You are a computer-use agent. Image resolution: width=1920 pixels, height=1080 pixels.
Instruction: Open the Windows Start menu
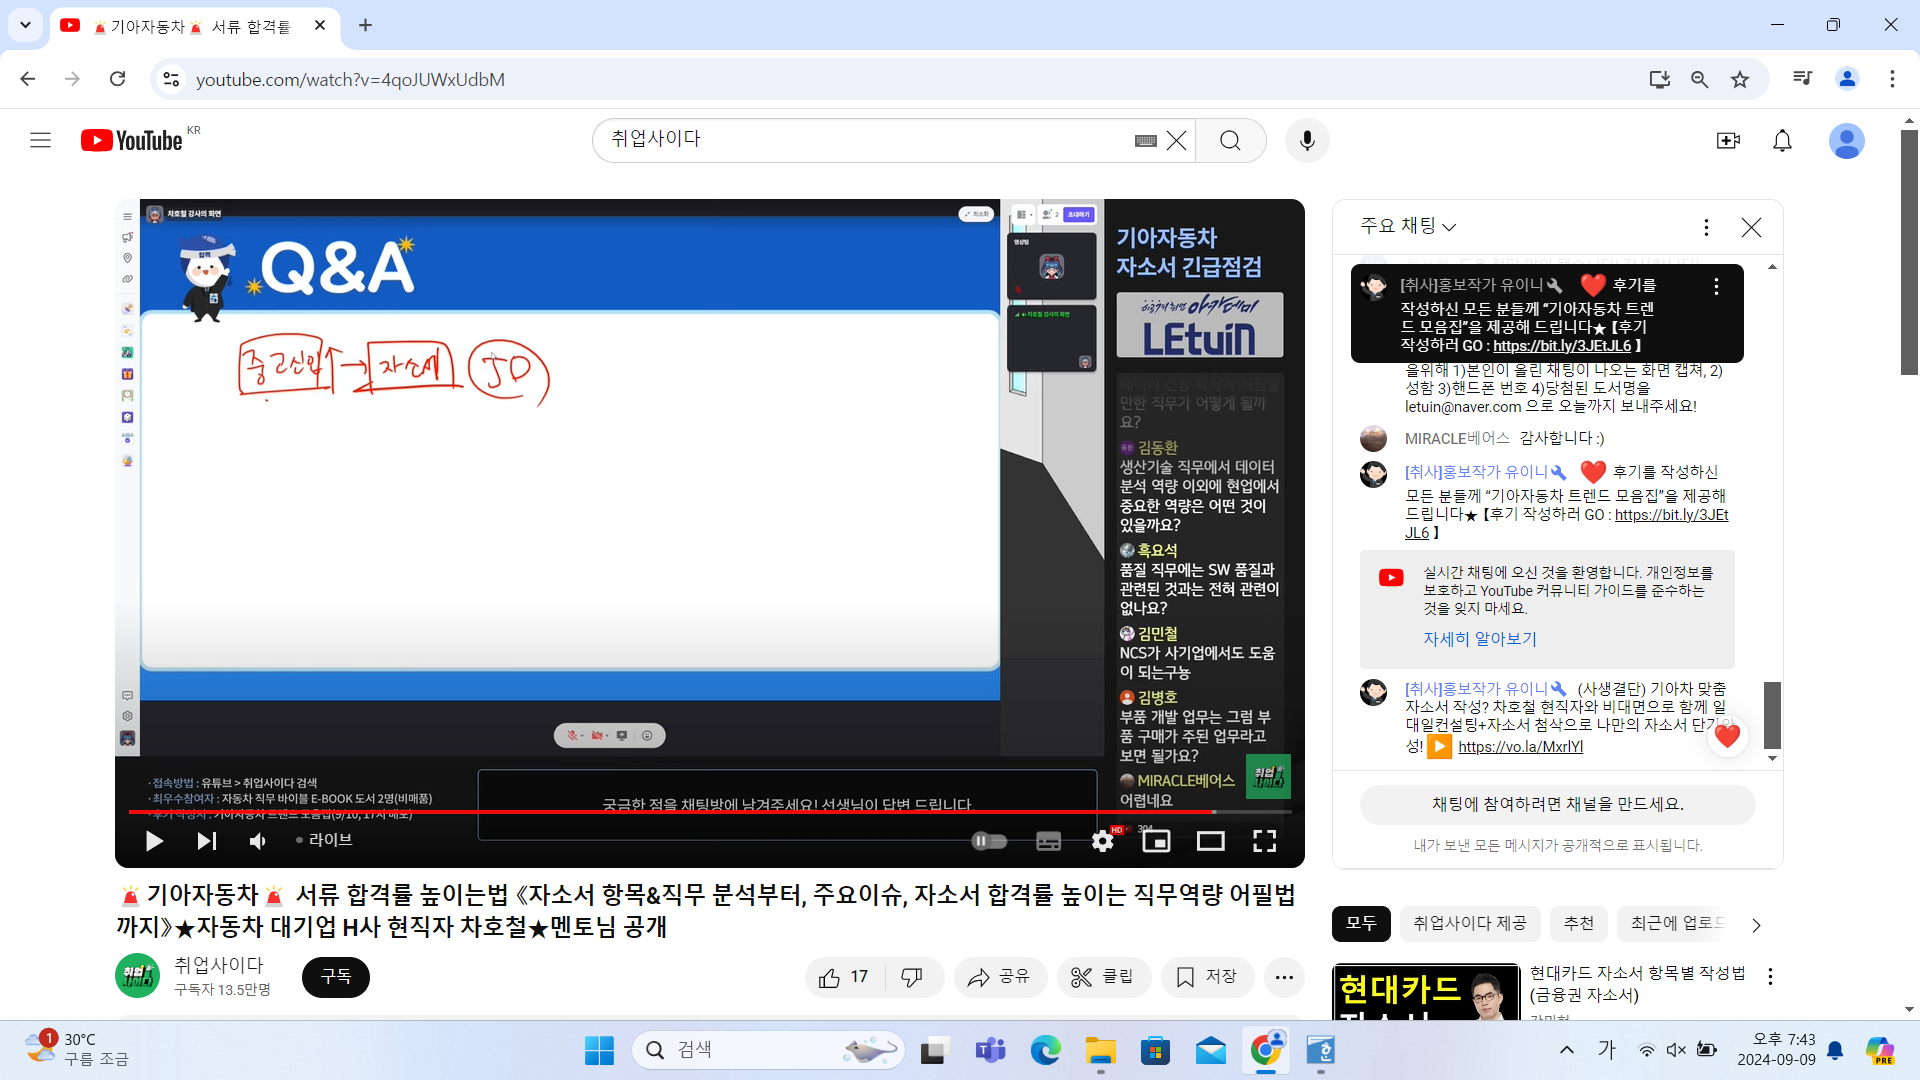pos(599,1050)
